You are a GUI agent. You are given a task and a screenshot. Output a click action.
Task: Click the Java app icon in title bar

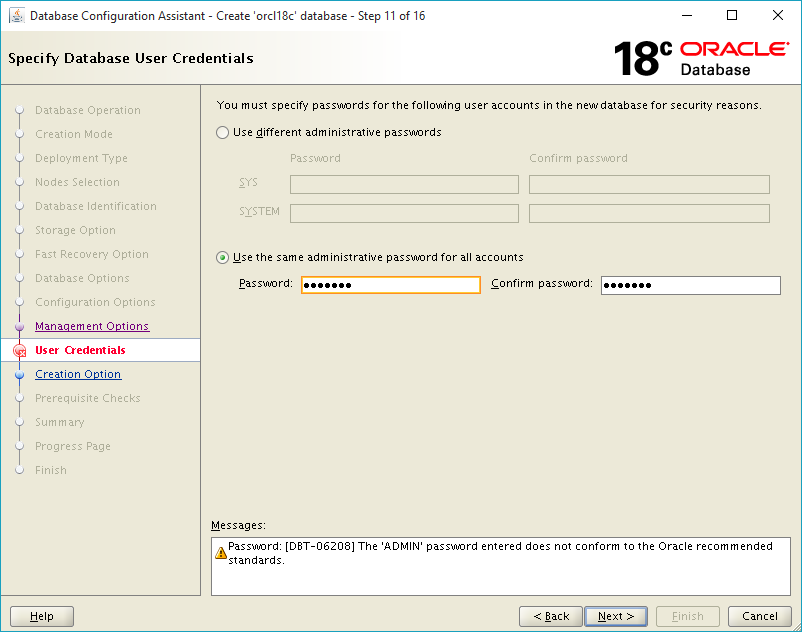pos(16,16)
